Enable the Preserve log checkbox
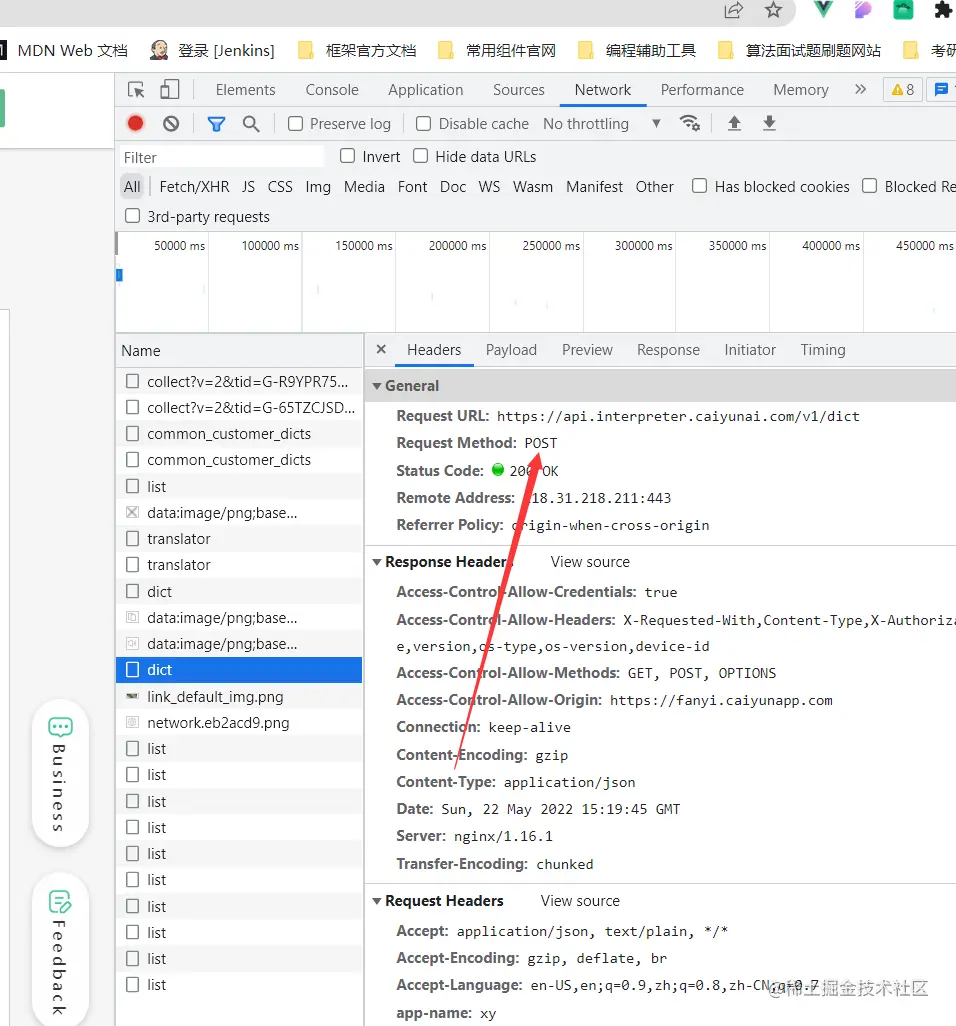This screenshot has width=956, height=1026. (296, 124)
